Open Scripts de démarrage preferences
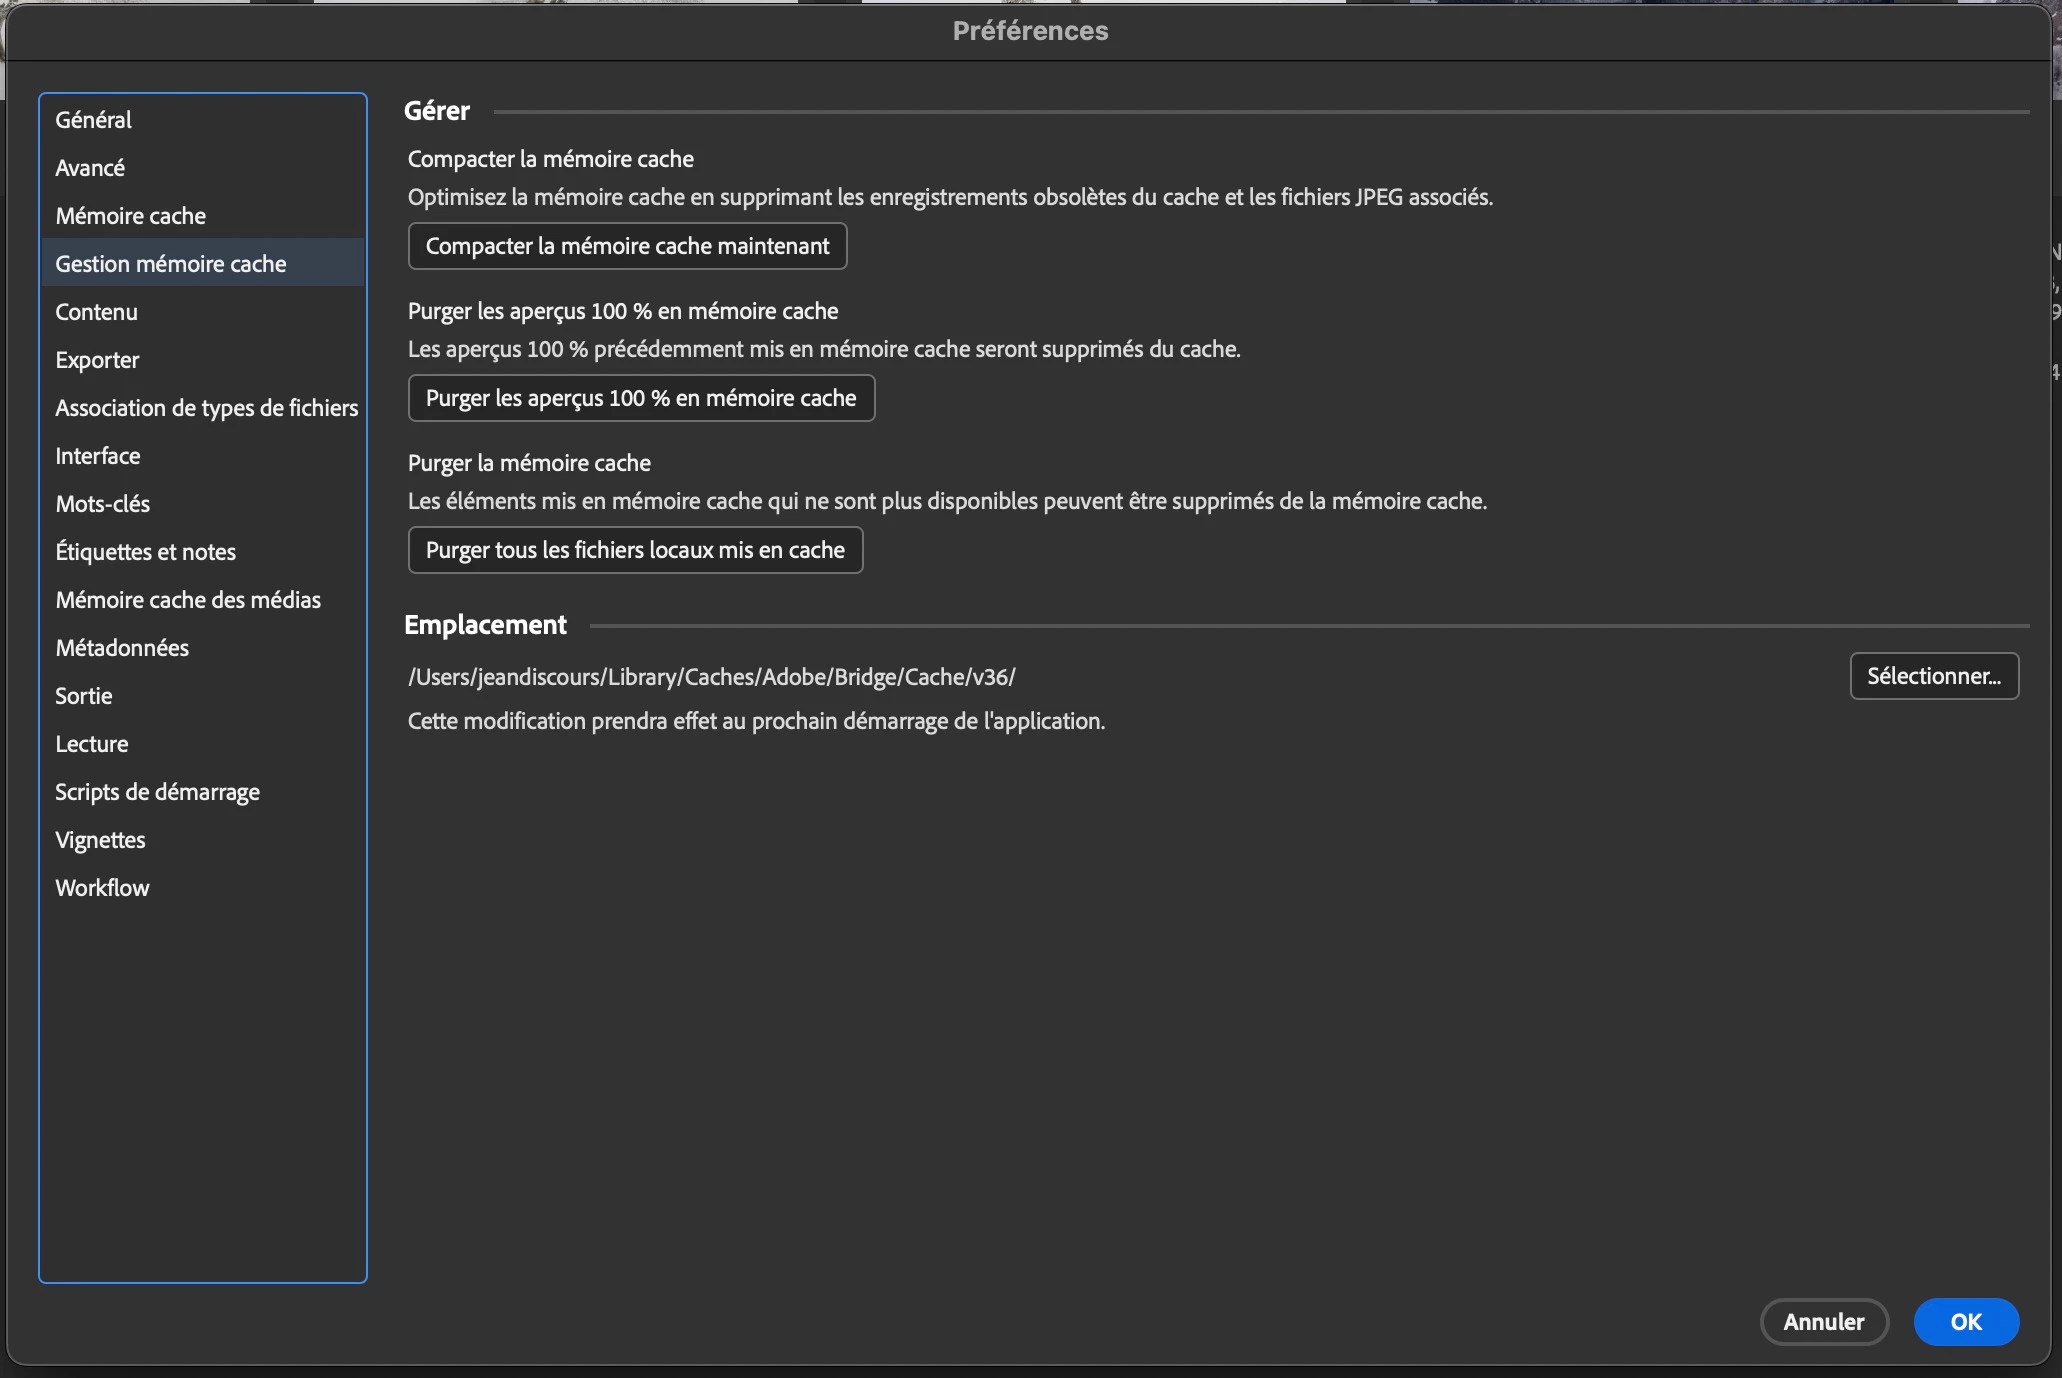Screen dimensions: 2062x1378 (157, 792)
